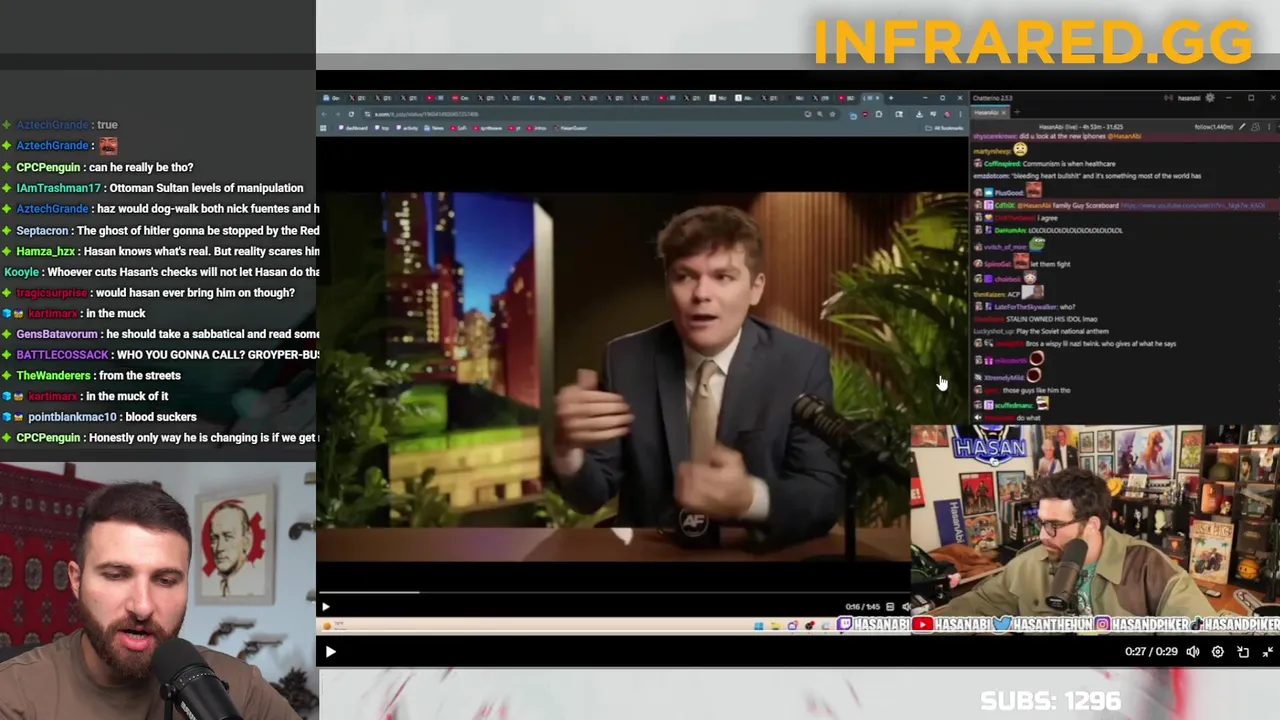Click Kooyle's chat message about Hasan's checks

click(x=162, y=272)
